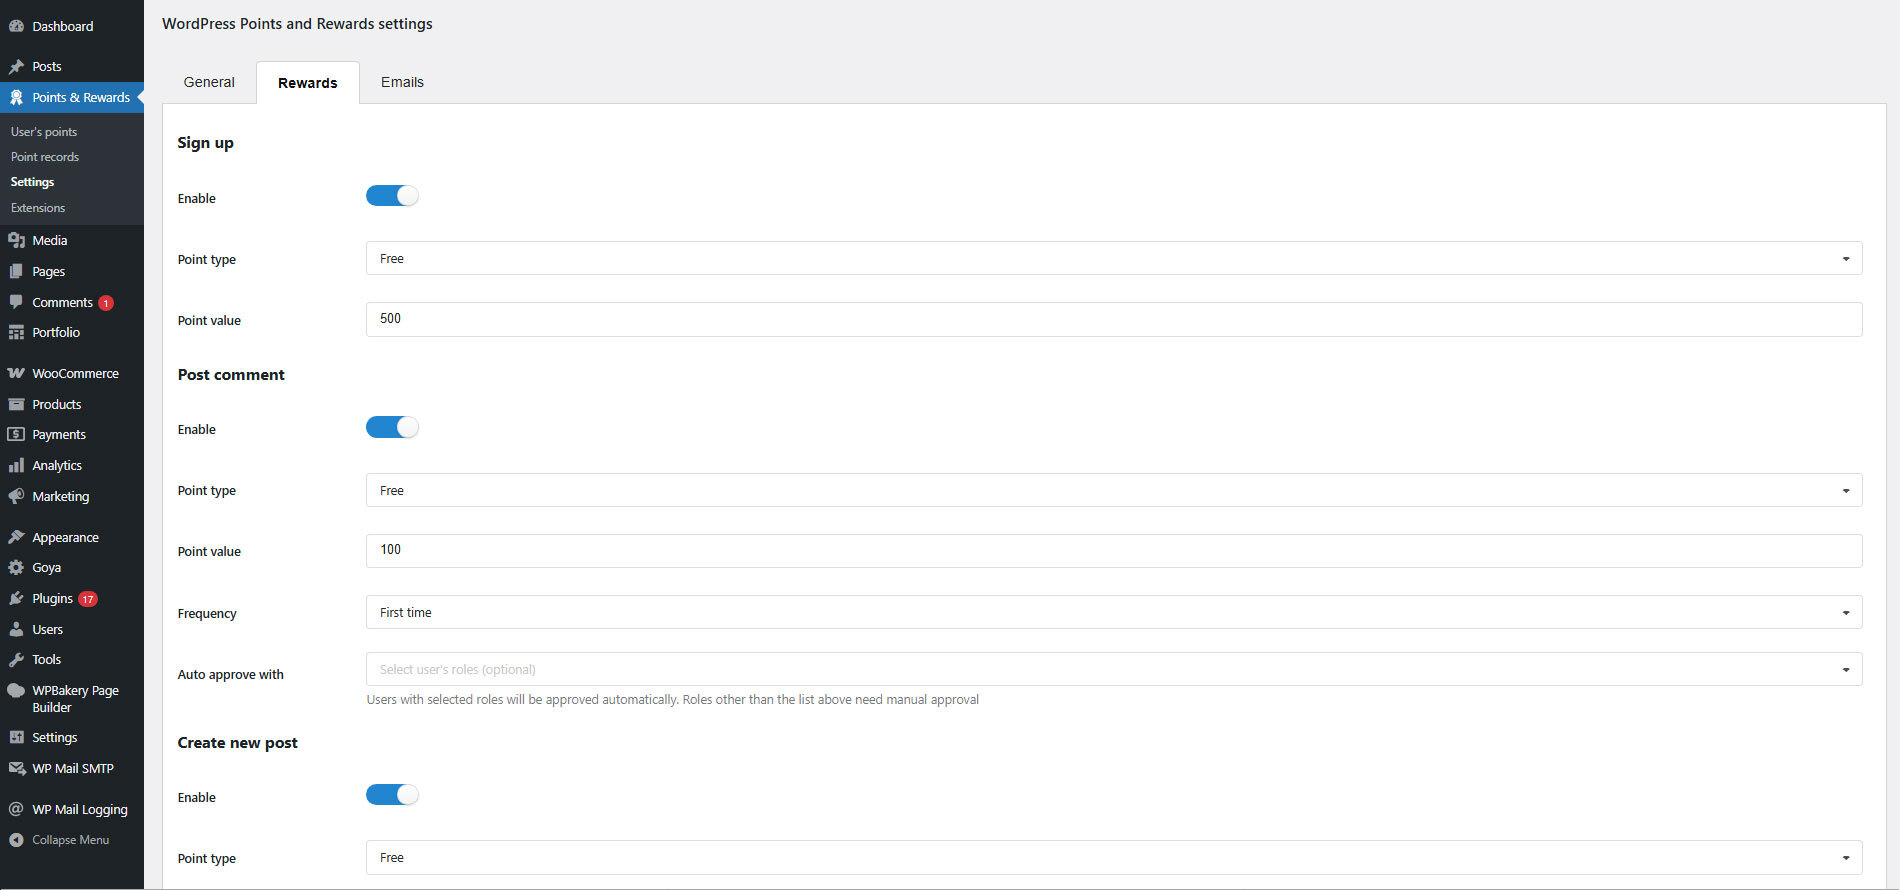1900x890 pixels.
Task: Open the Marketing menu link
Action: (x=60, y=496)
